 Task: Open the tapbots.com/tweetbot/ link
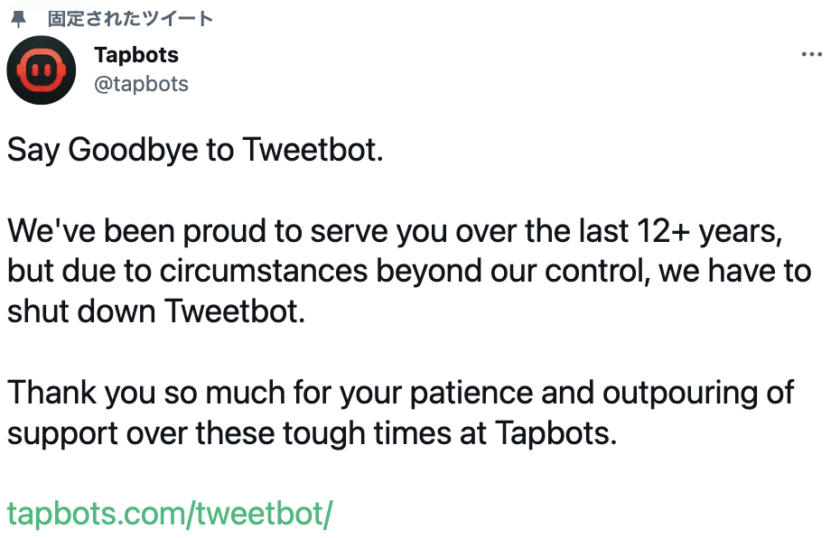click(x=170, y=513)
